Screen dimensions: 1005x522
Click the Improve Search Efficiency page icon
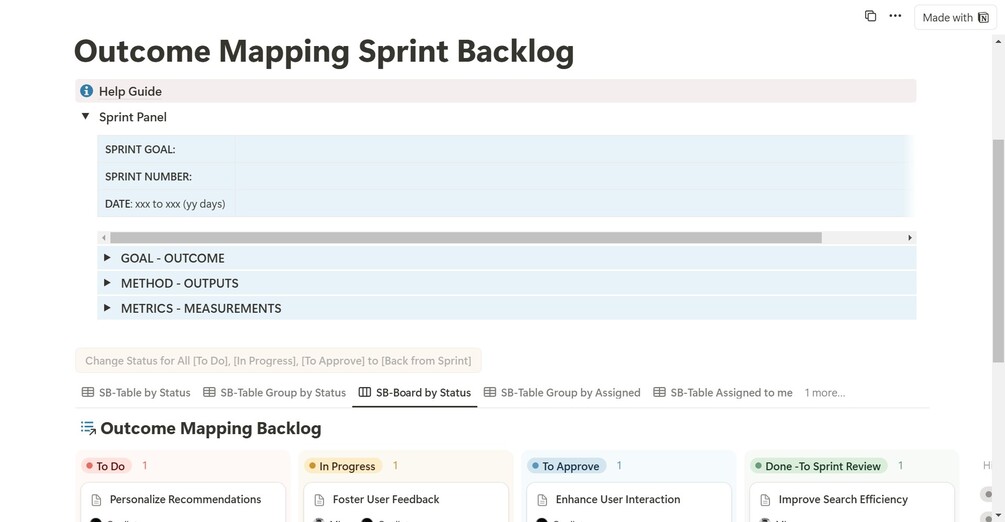point(765,500)
